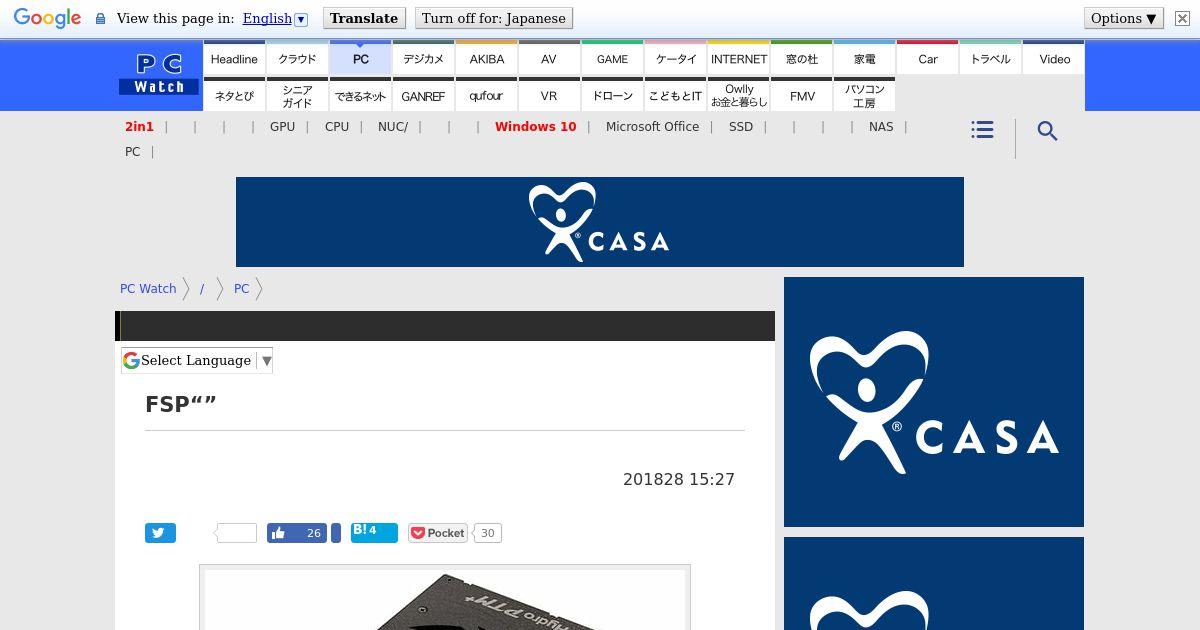Open the Car tab
The image size is (1200, 630).
[927, 58]
